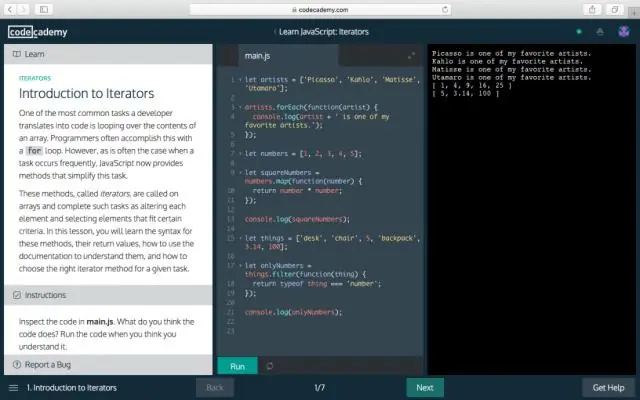Click the reset code icon beside Run

[269, 366]
